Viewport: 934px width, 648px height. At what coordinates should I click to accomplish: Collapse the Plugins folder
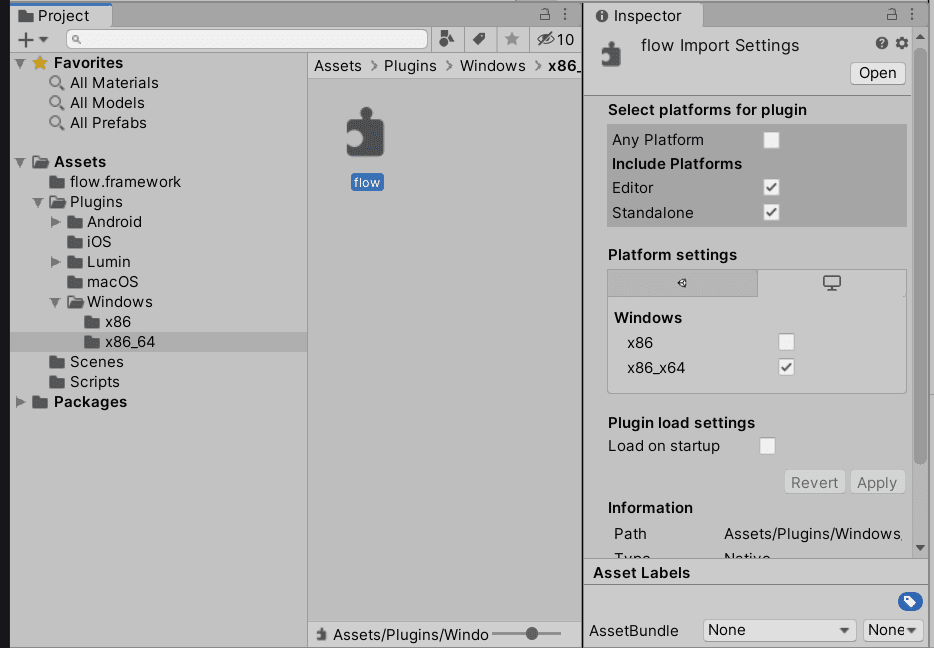pyautogui.click(x=38, y=202)
